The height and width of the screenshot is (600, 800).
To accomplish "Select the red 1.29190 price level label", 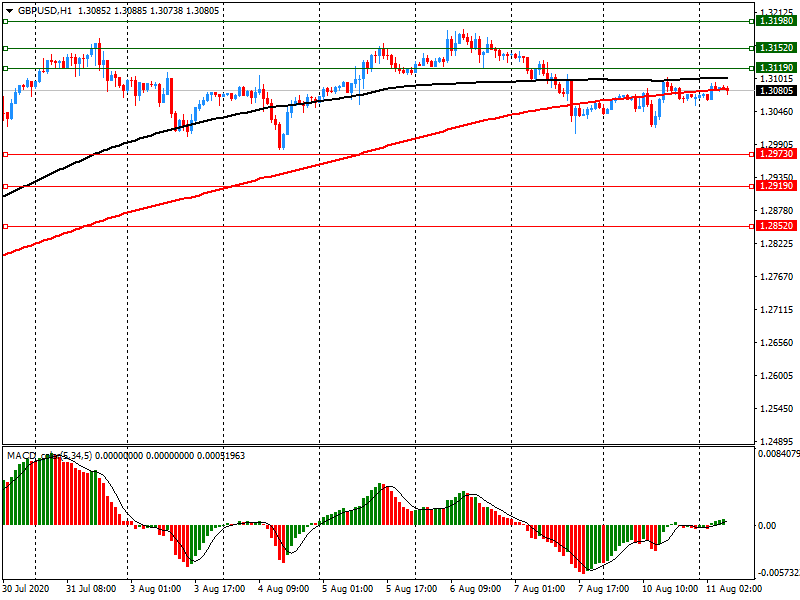I will pos(777,186).
